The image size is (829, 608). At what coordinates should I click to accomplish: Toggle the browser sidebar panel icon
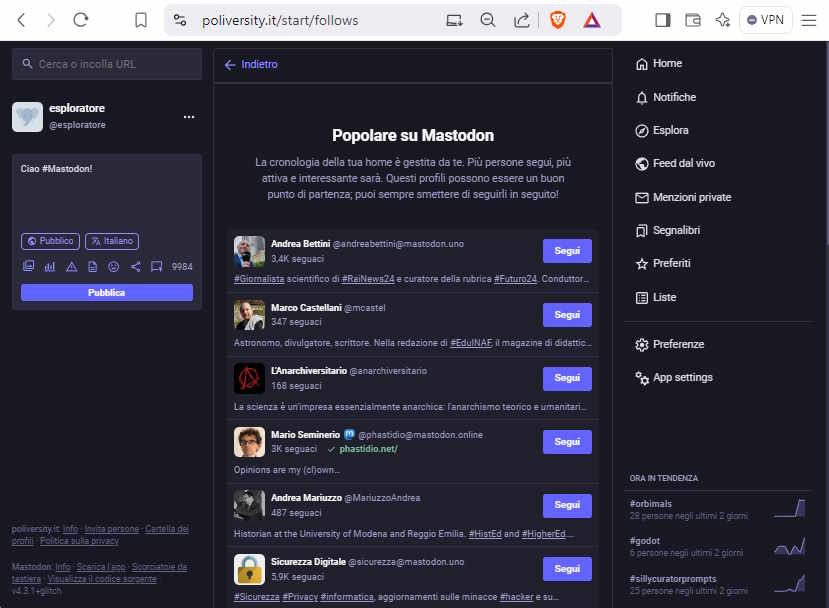coord(662,20)
